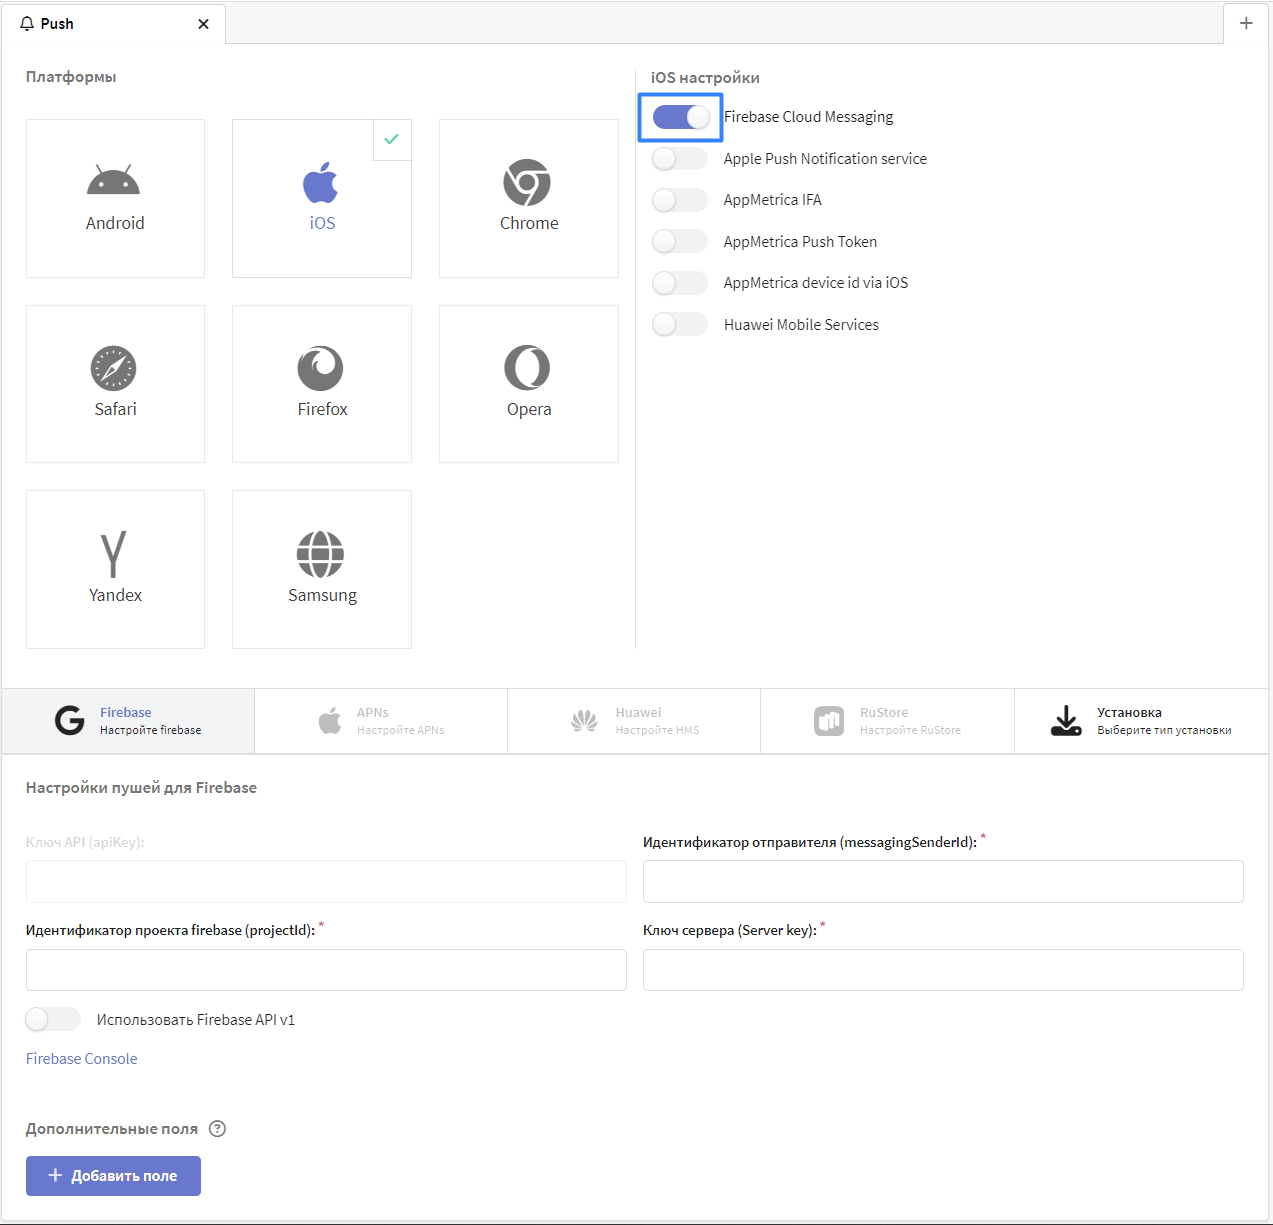Open help for additional fields
The image size is (1273, 1225).
coord(217,1129)
